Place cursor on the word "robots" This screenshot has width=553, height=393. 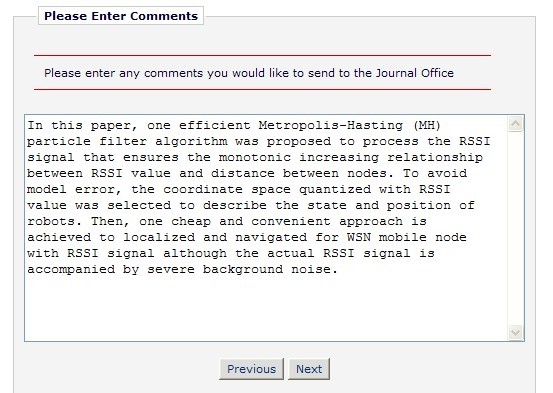click(x=54, y=222)
